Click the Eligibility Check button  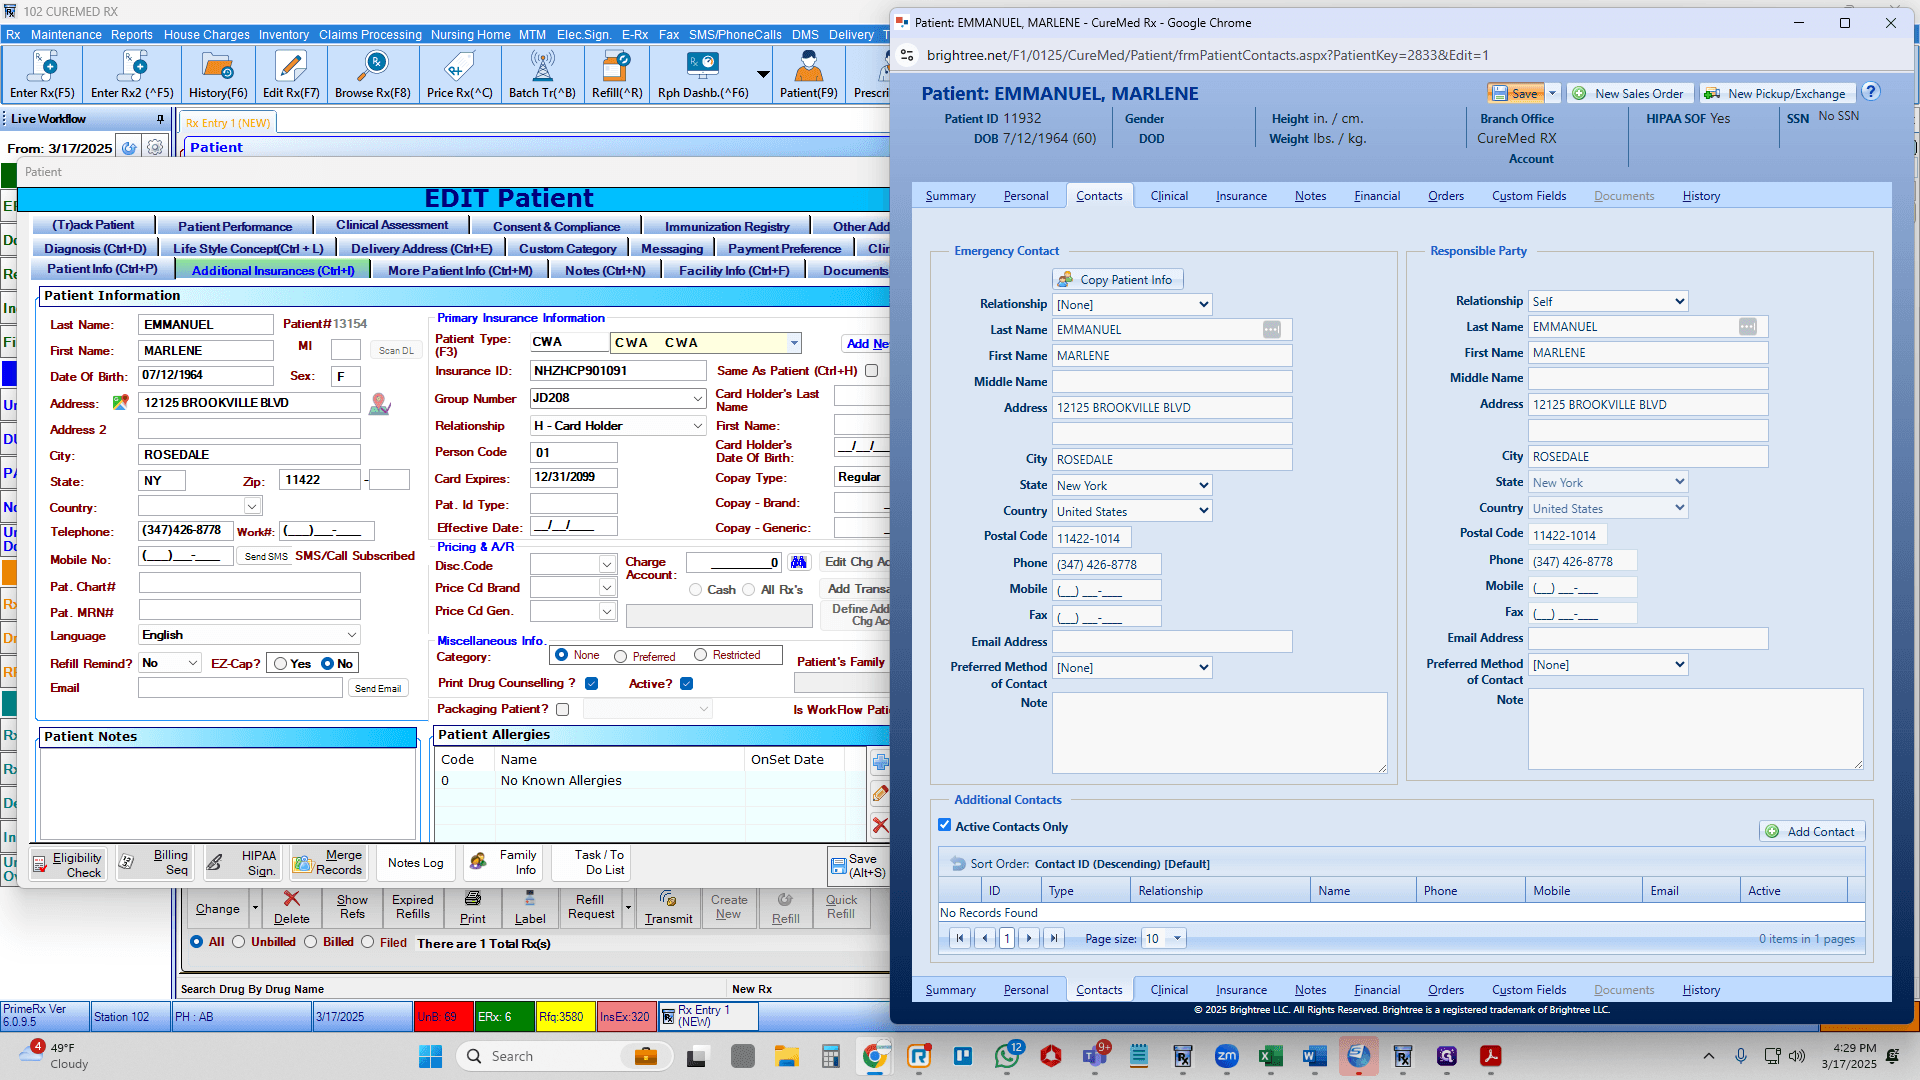pos(69,864)
